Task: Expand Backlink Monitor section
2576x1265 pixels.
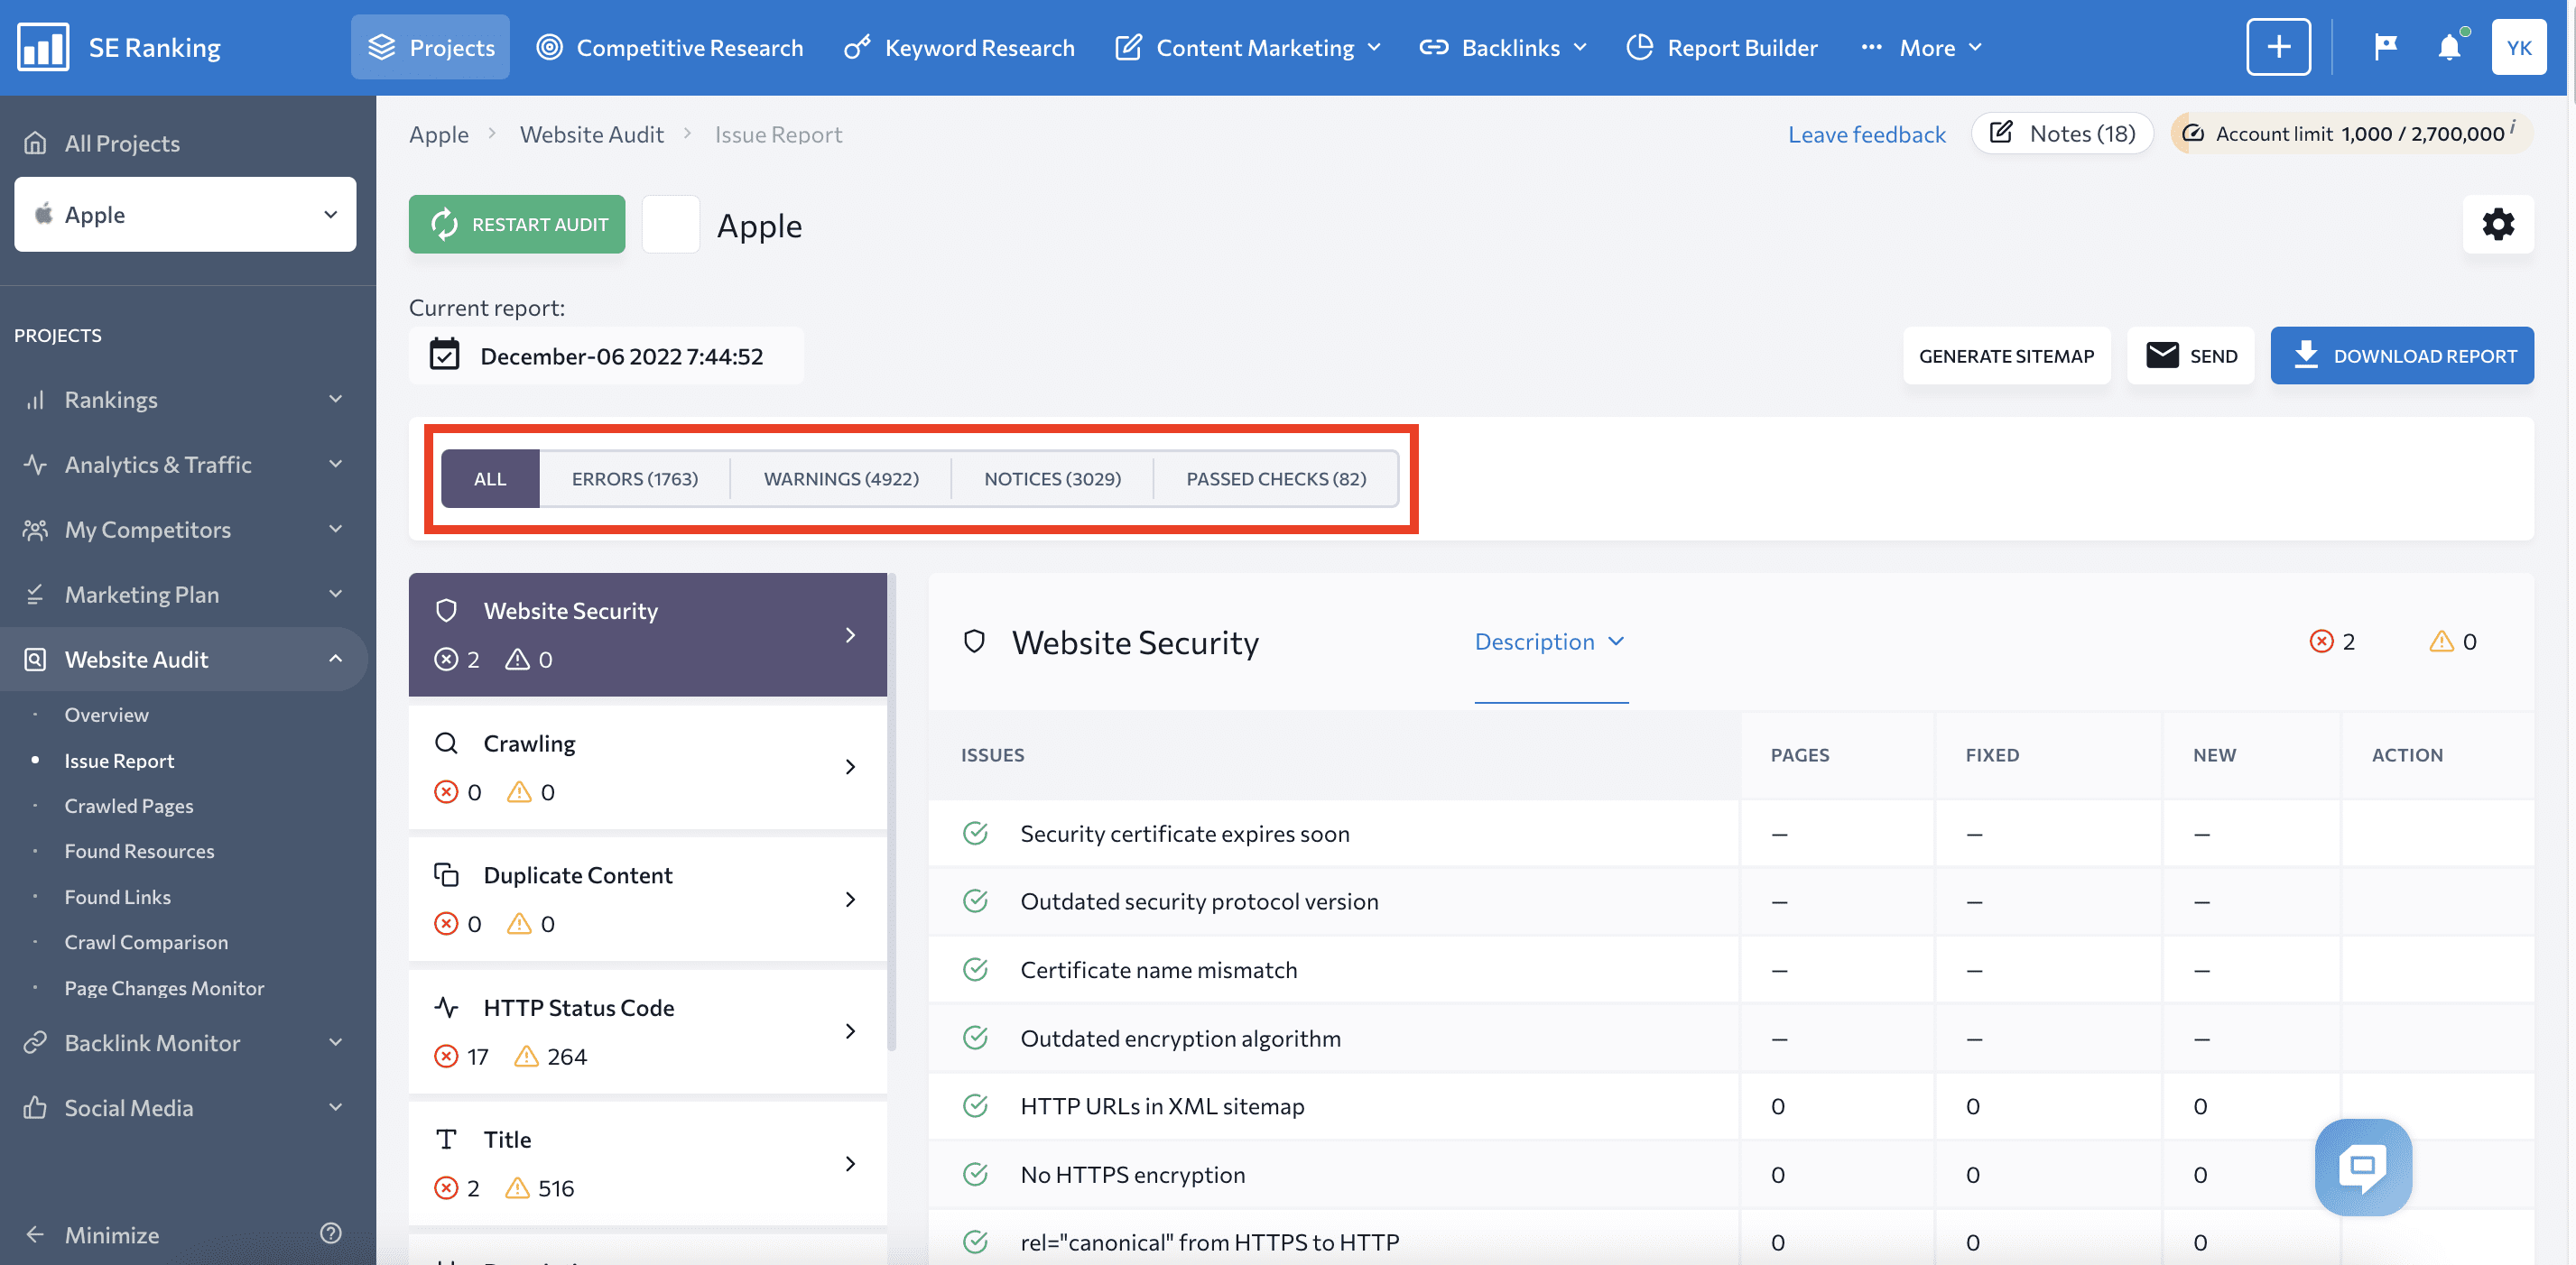Action: point(185,1043)
